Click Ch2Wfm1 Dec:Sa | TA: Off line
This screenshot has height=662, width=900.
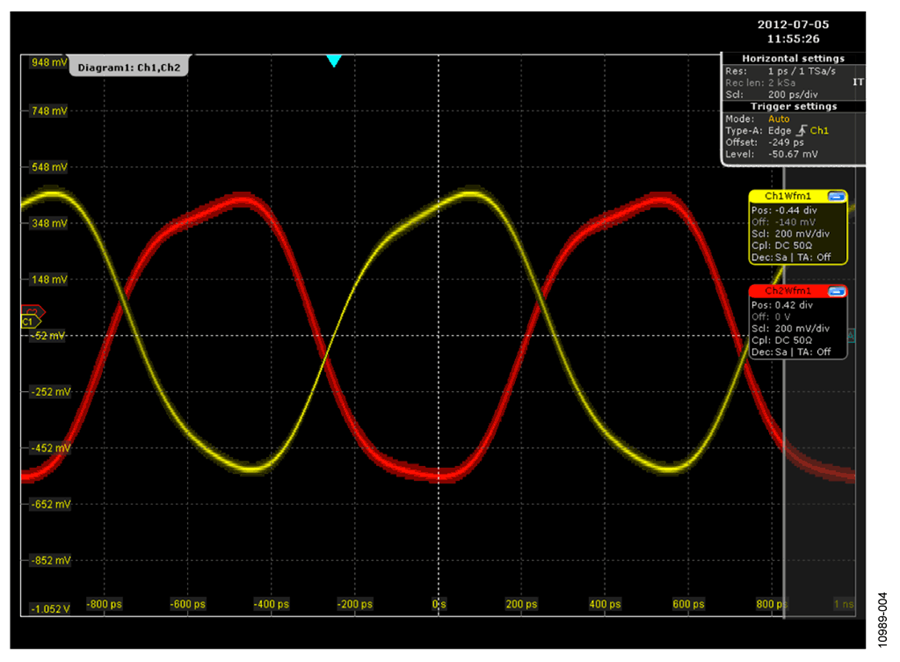[791, 352]
